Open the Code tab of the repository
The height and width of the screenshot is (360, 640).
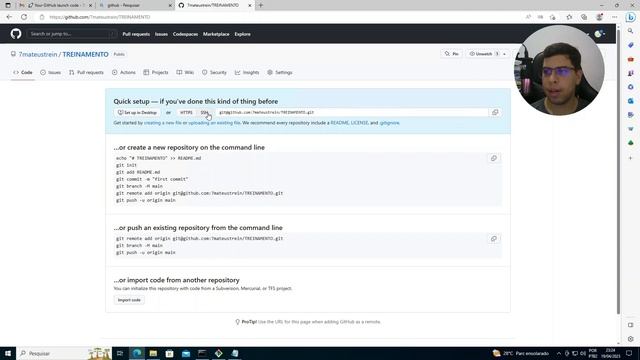[x=23, y=73]
